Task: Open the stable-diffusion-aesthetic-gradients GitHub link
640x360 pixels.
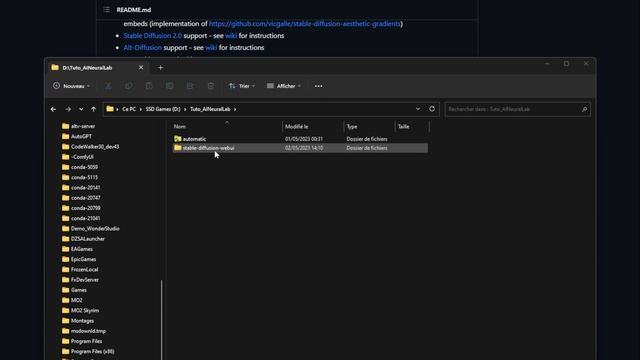Action: [x=304, y=24]
